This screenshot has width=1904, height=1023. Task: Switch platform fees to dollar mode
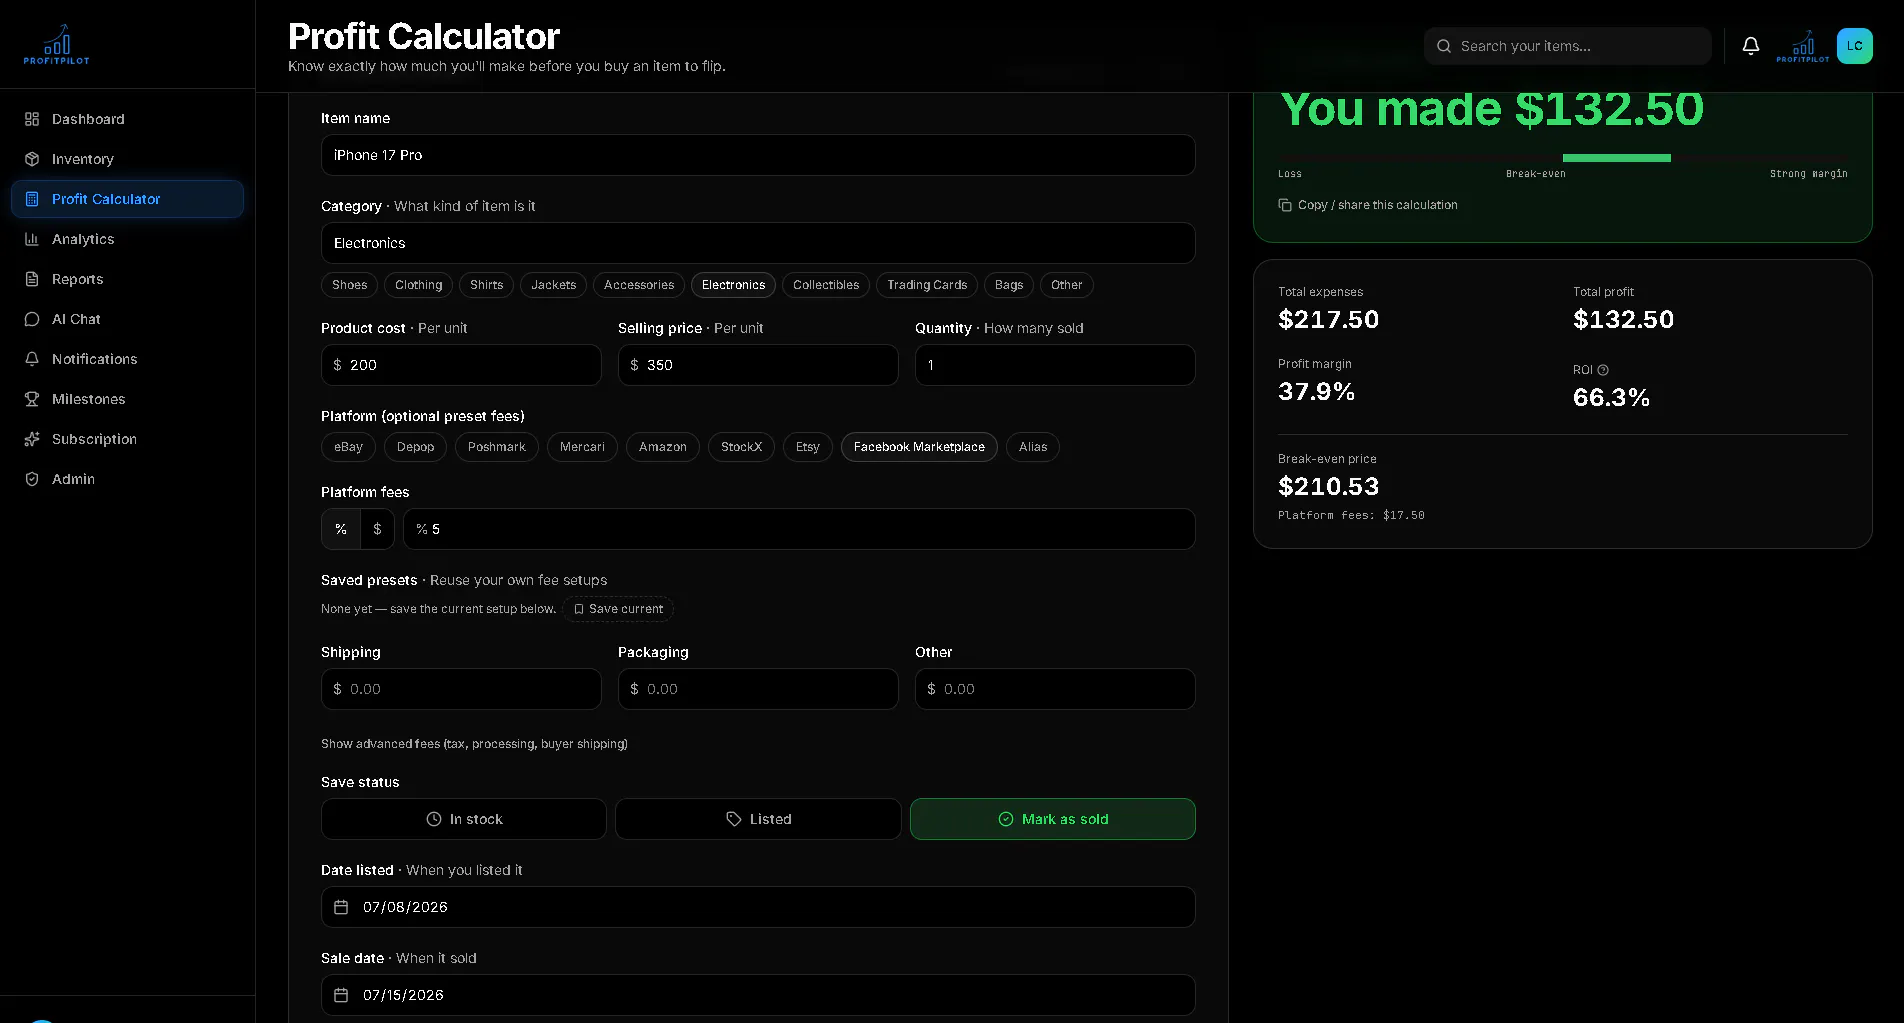(377, 529)
